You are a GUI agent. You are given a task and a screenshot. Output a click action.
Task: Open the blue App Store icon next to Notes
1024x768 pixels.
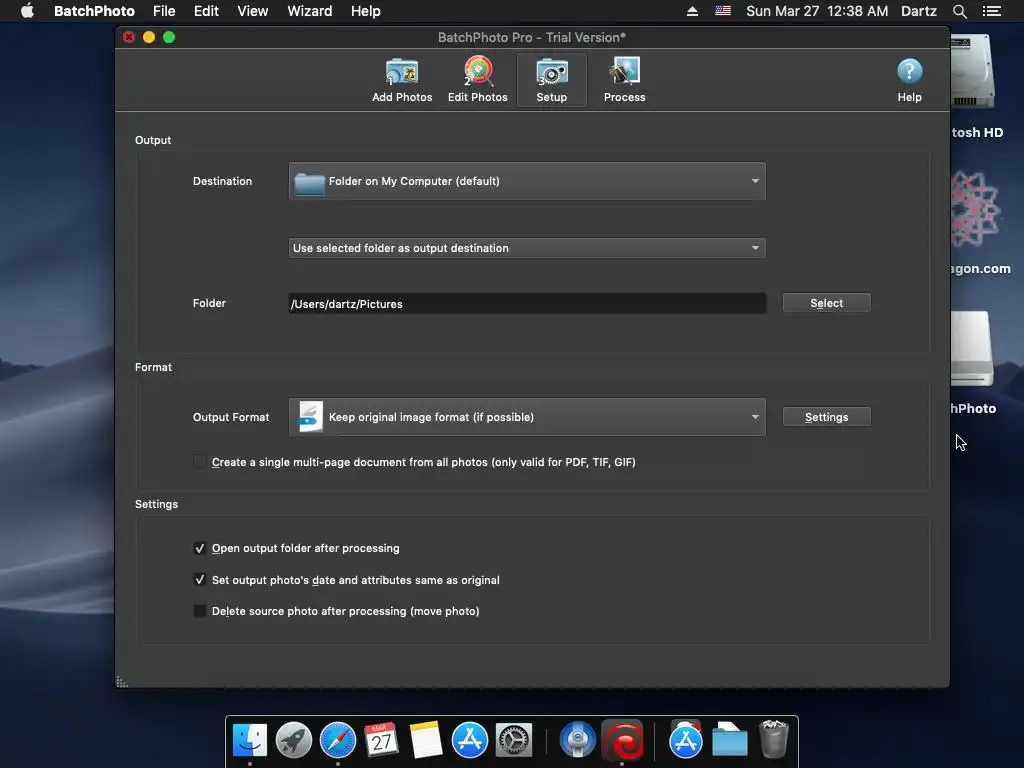[x=470, y=741]
